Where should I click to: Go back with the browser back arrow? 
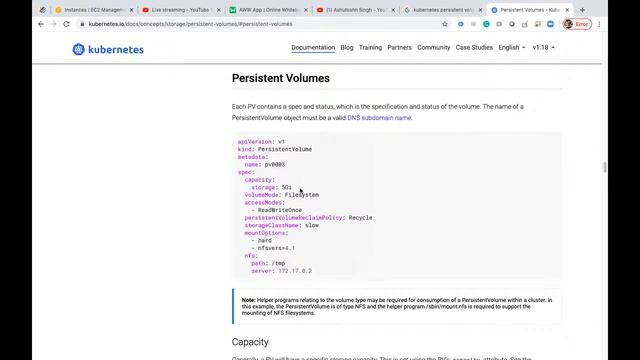[x=41, y=24]
